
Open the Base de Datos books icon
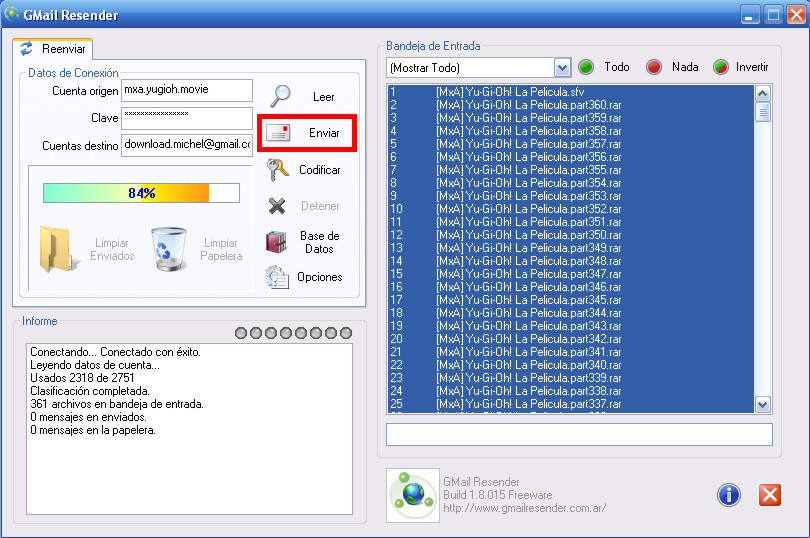point(277,242)
